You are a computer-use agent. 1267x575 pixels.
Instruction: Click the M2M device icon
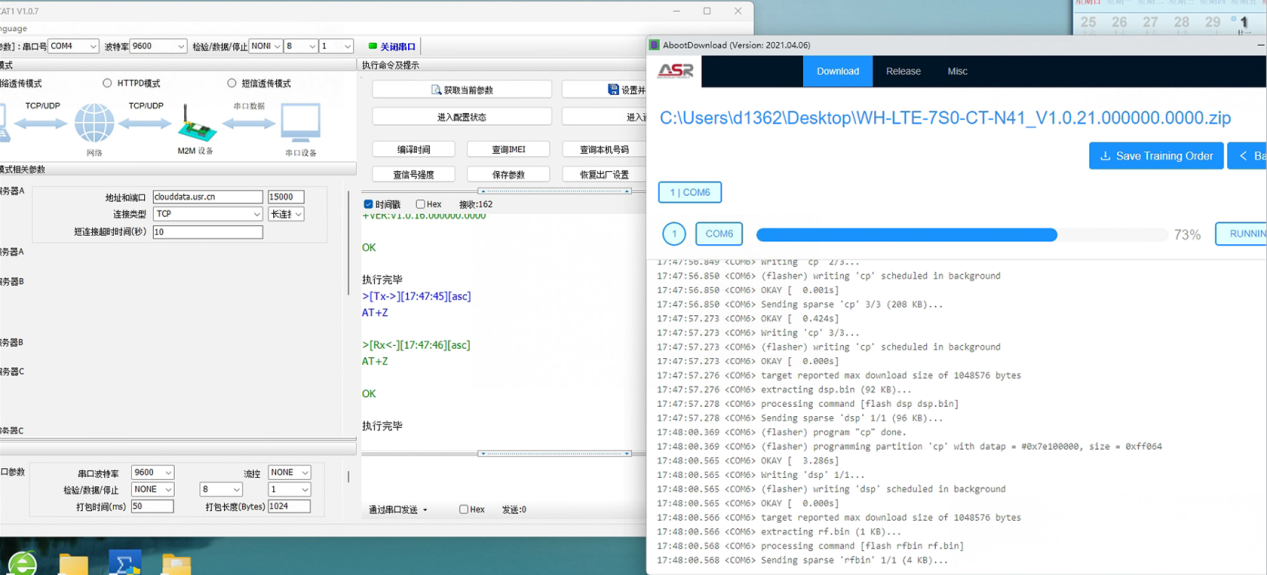pos(196,124)
